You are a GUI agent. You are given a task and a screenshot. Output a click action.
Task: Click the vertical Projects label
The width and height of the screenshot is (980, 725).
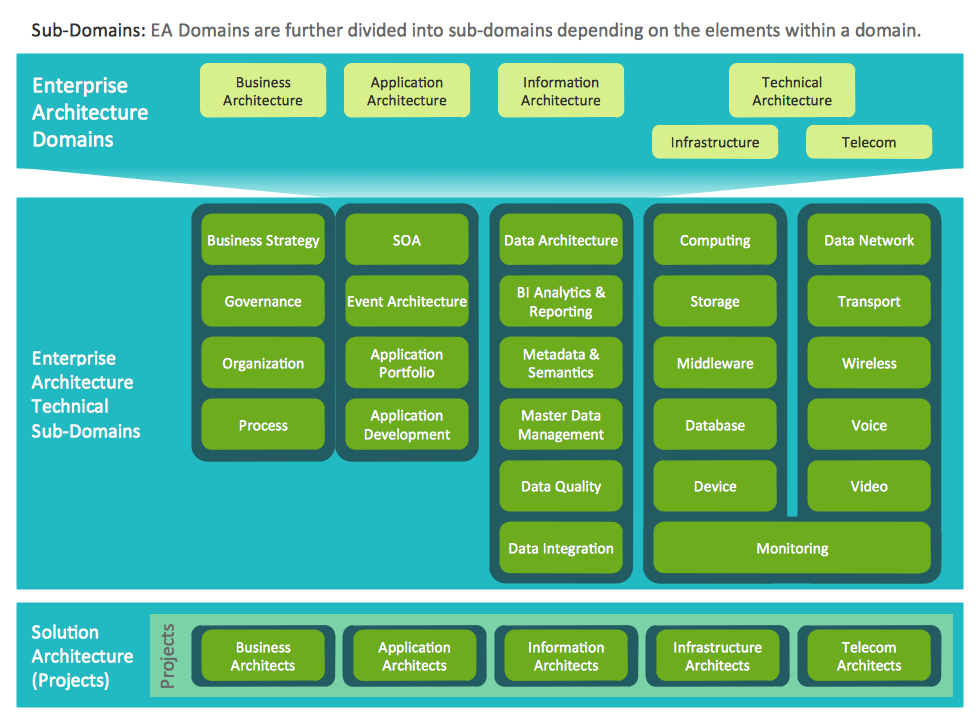point(168,656)
